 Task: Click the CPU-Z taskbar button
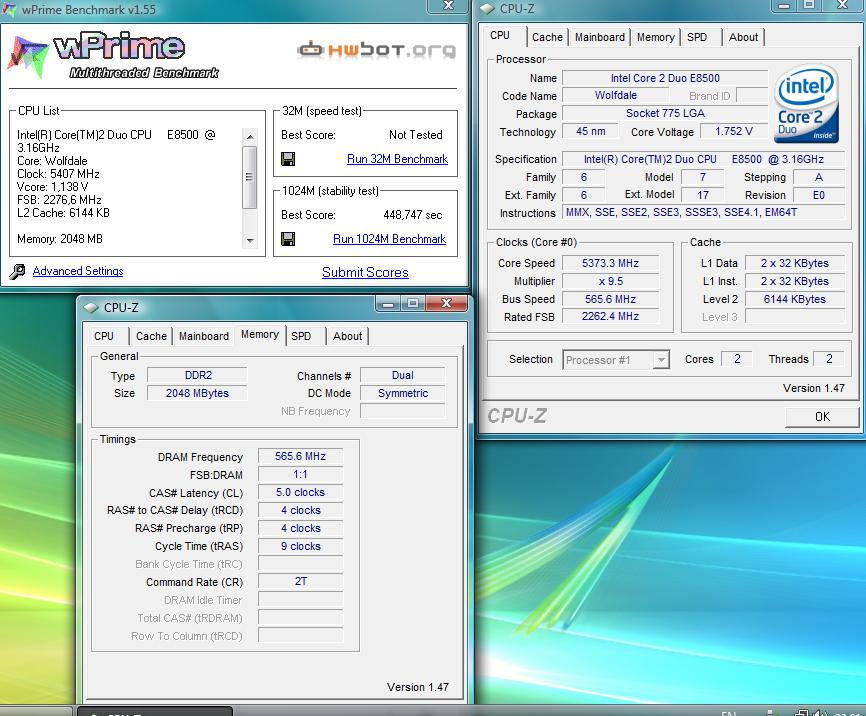155,711
